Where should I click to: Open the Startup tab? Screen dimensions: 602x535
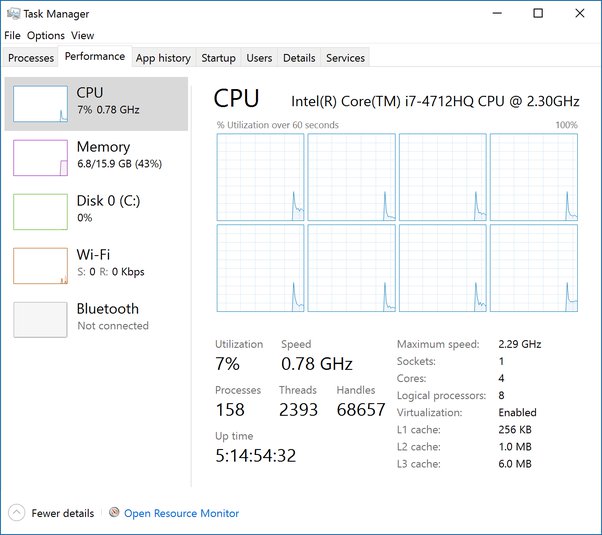[218, 58]
